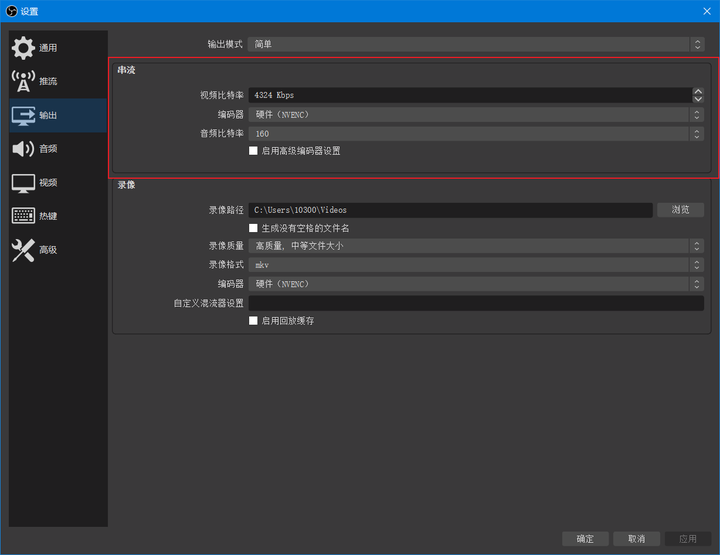The image size is (720, 555).
Task: Click the 取消 cancel button
Action: click(x=636, y=539)
